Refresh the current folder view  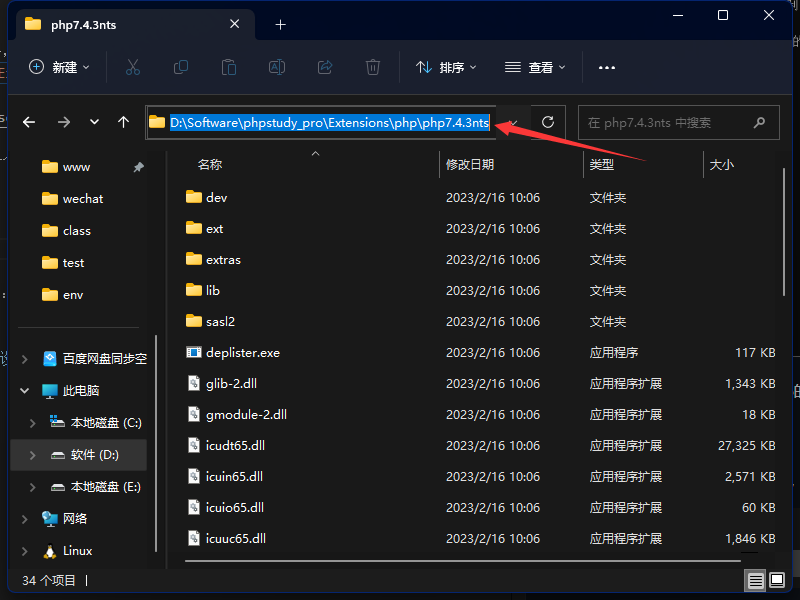(x=548, y=122)
